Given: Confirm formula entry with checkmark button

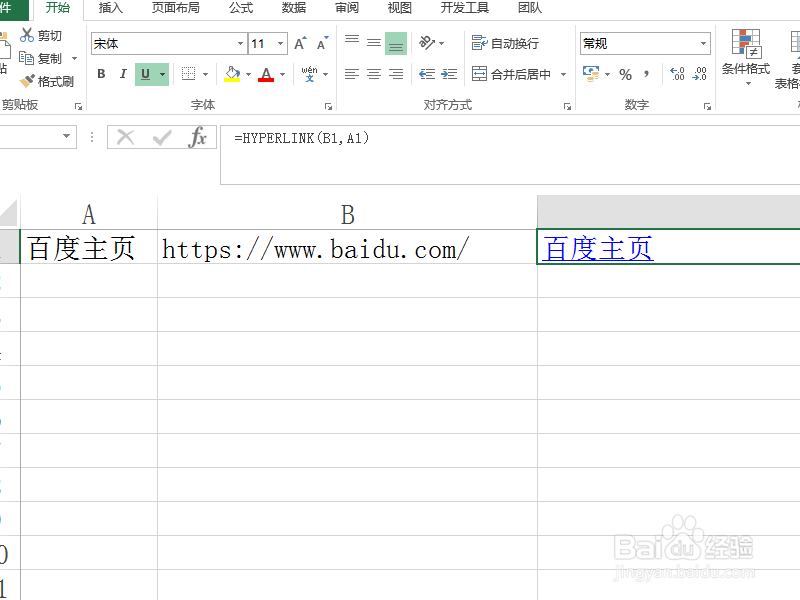Looking at the screenshot, I should click(162, 137).
